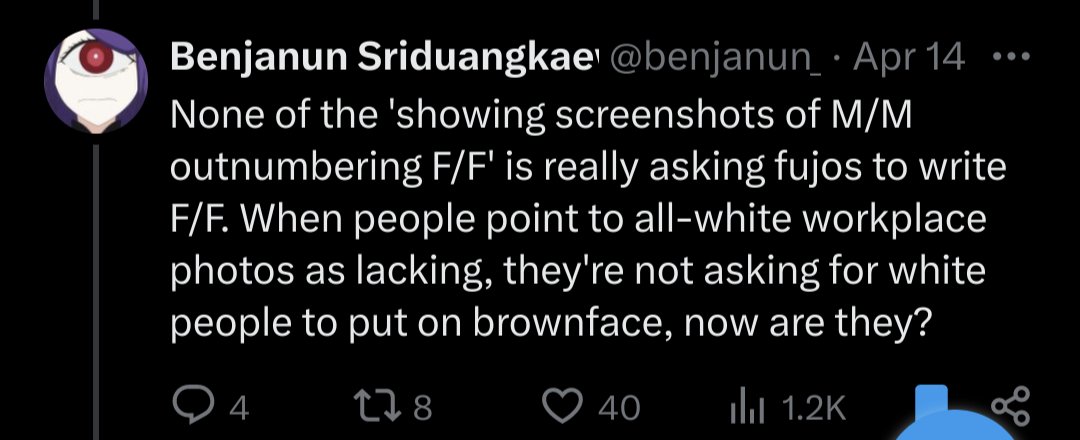Click the reply speech bubble icon
This screenshot has height=440, width=1080.
[191, 407]
